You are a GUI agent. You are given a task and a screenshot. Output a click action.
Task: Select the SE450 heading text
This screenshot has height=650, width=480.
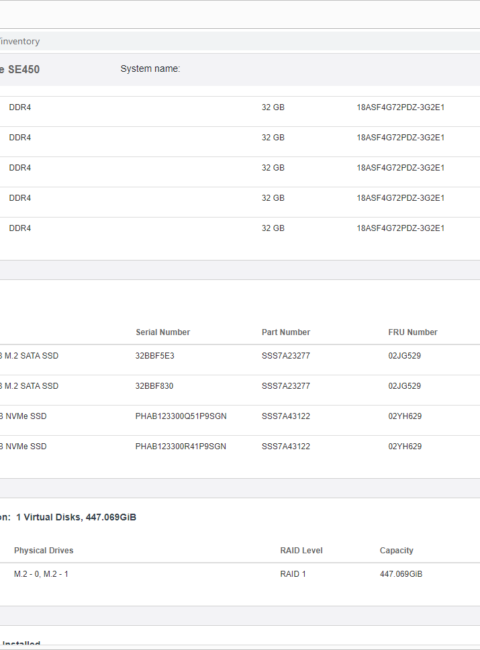pos(23,69)
